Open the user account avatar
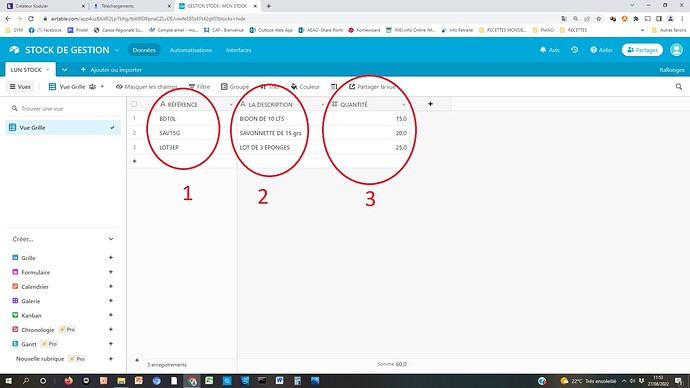This screenshot has width=690, height=388. click(x=676, y=50)
